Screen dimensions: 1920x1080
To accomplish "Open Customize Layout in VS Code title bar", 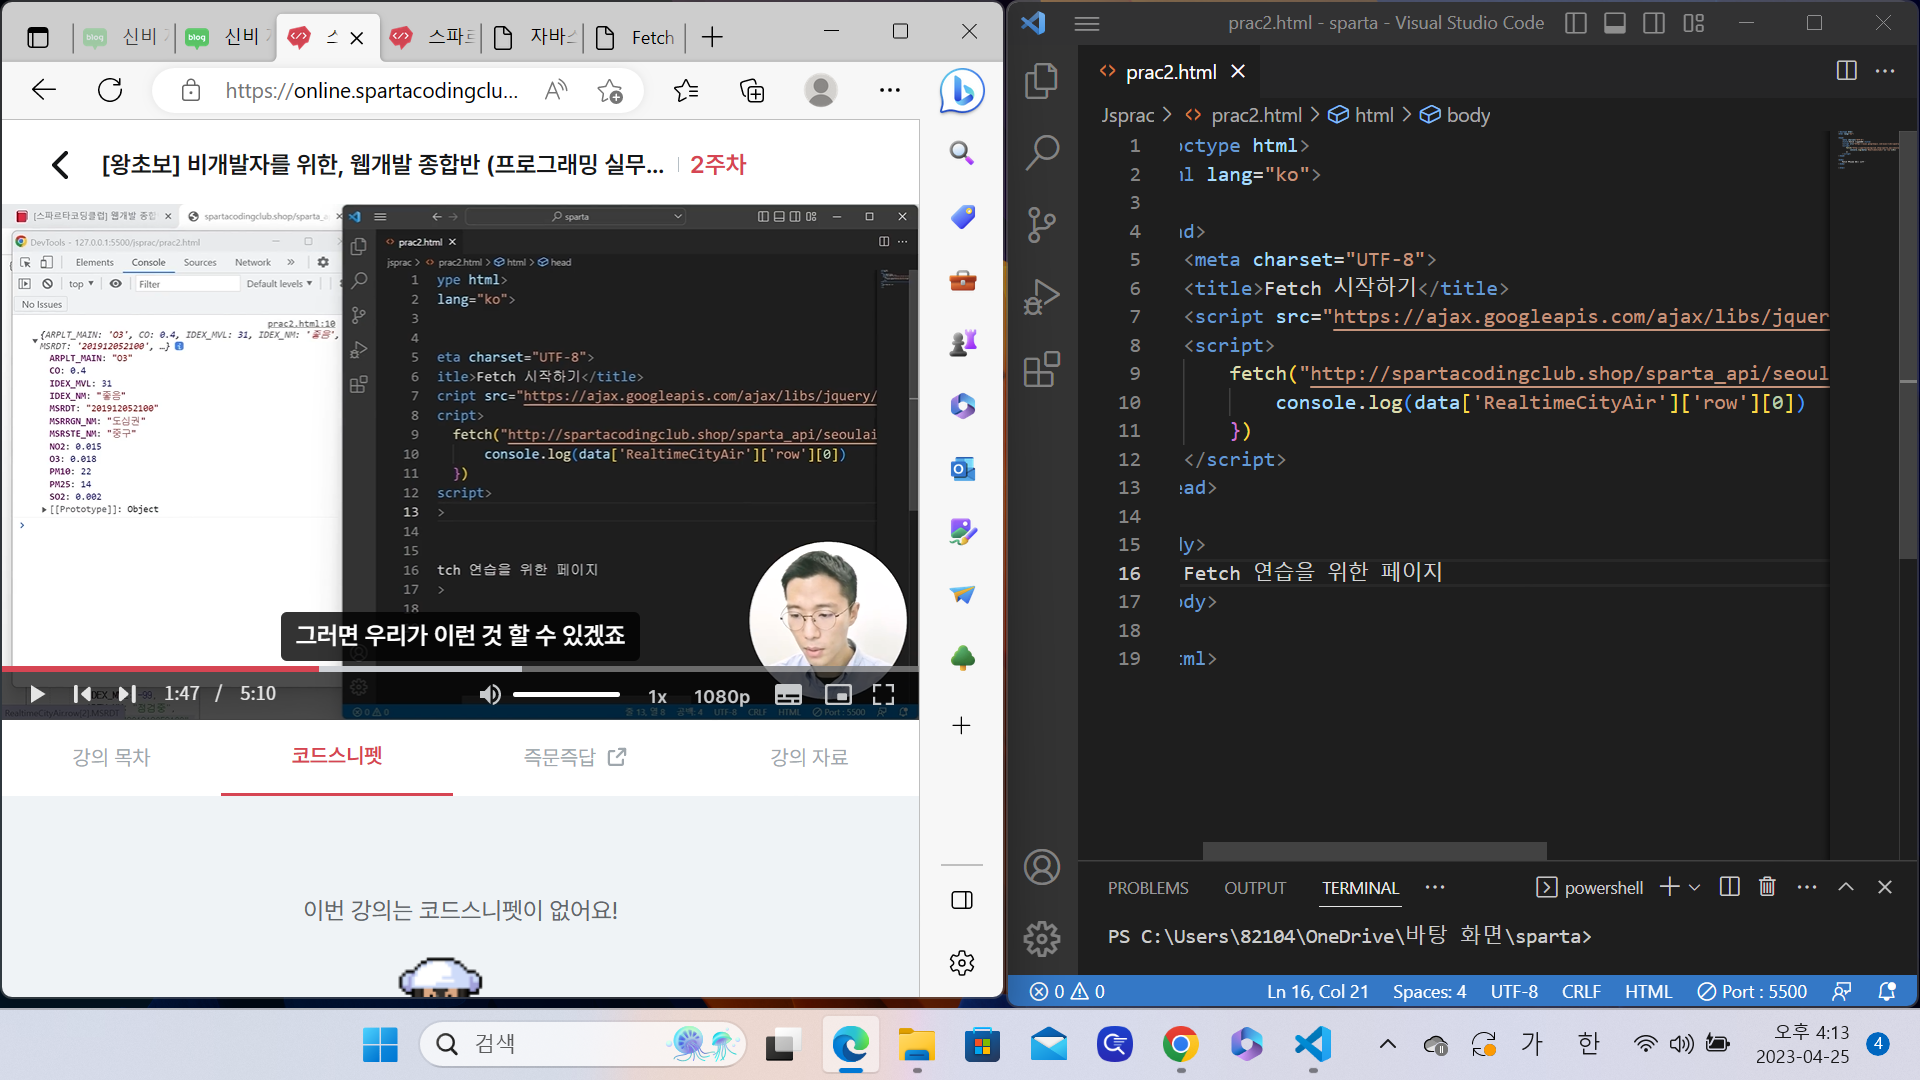I will [1694, 23].
